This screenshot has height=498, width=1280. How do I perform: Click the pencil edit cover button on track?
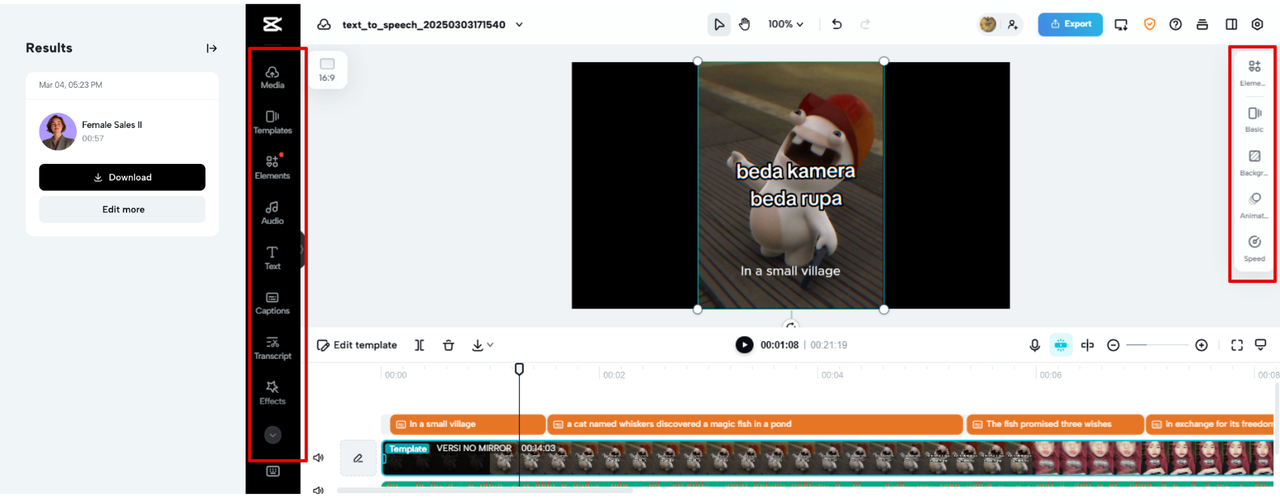pos(358,458)
